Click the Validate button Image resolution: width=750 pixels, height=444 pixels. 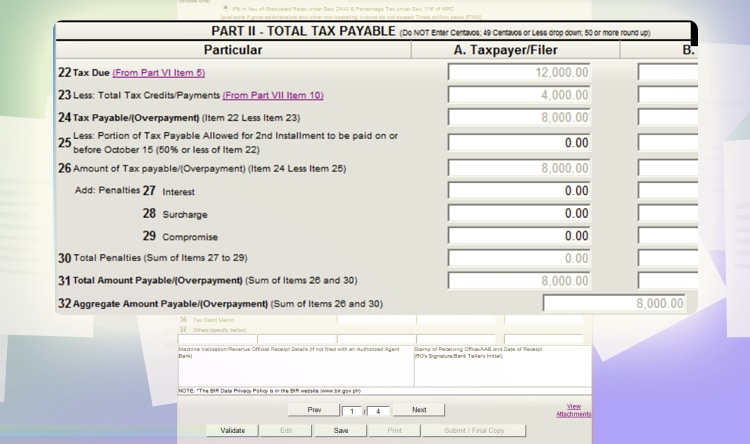pos(232,431)
